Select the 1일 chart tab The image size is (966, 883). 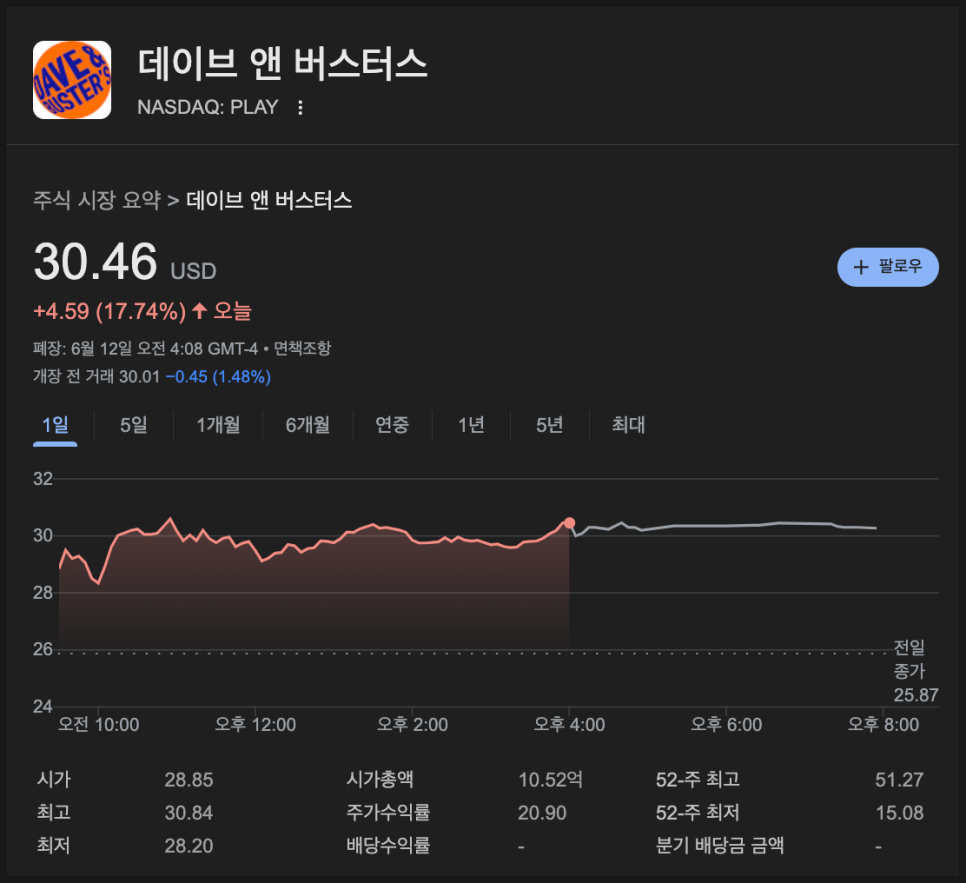pyautogui.click(x=55, y=425)
